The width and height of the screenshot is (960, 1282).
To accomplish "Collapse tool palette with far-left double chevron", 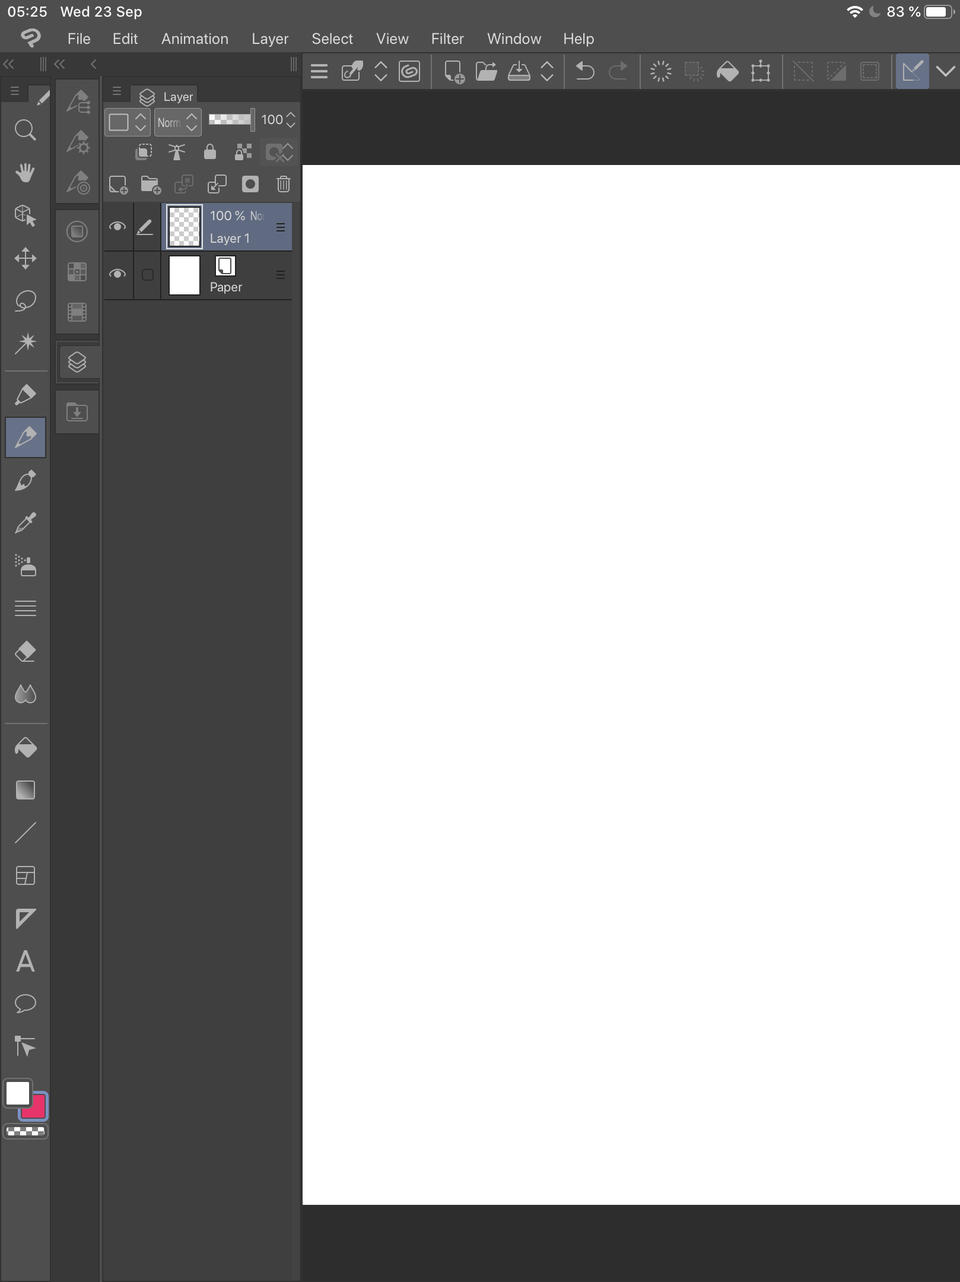I will 9,64.
